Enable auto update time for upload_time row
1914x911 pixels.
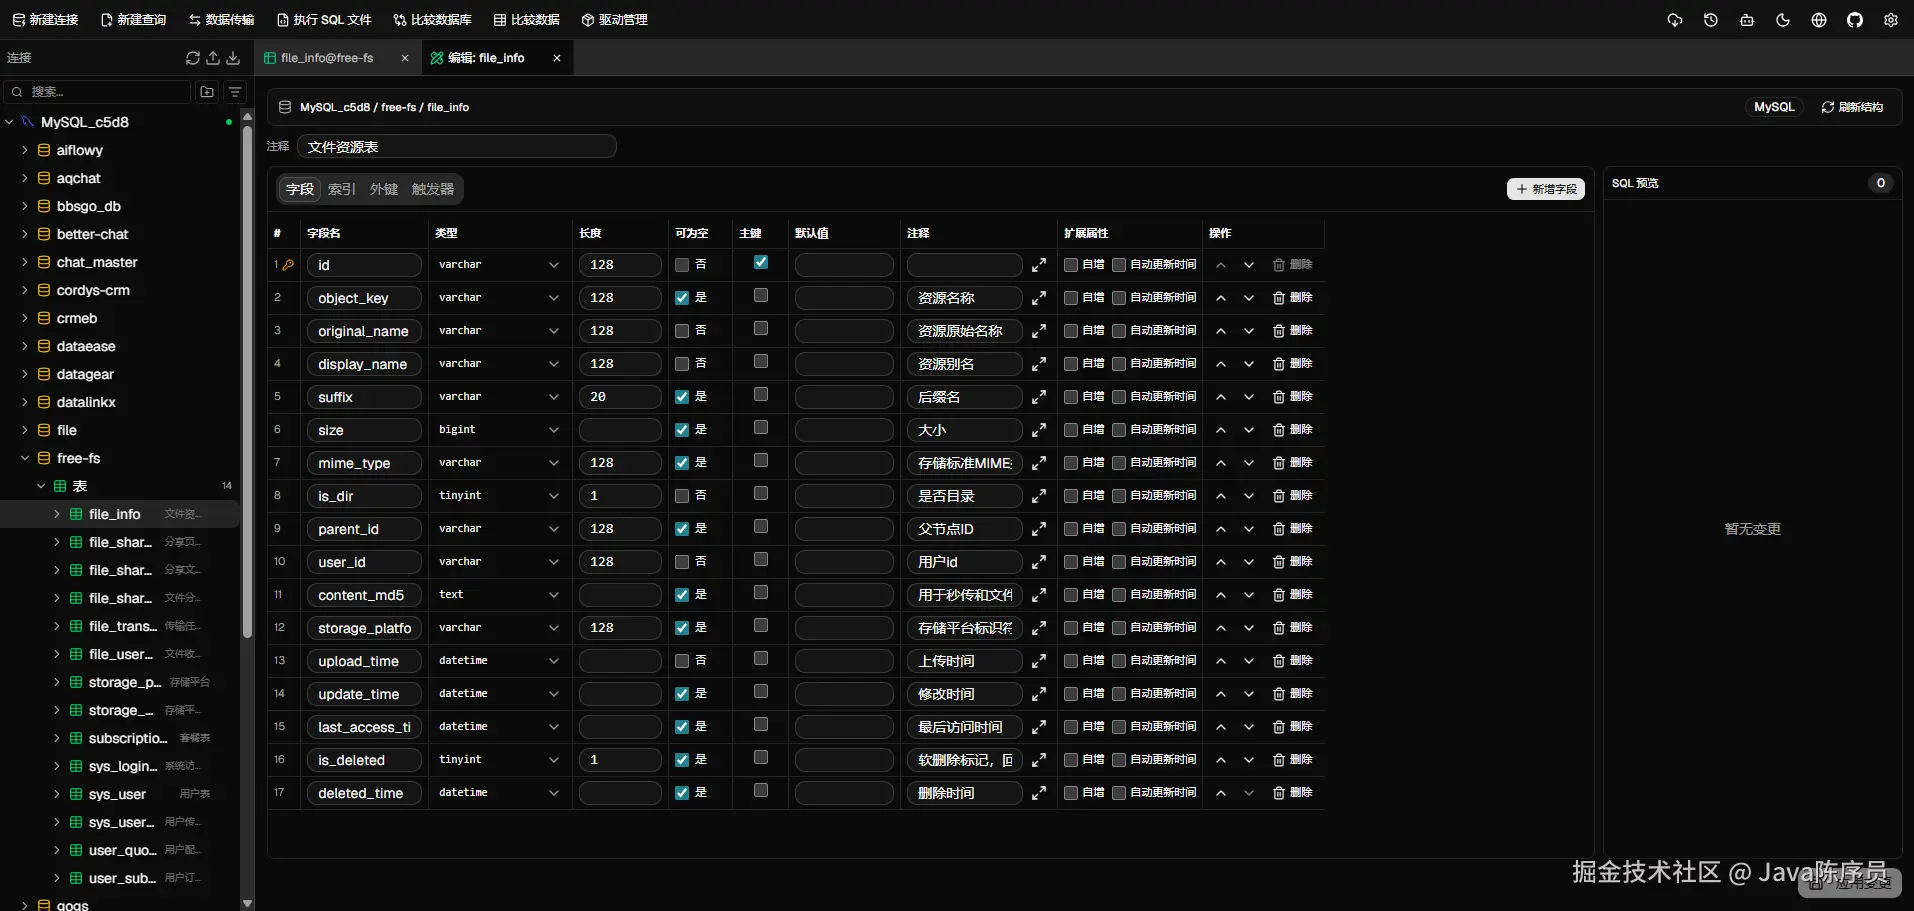click(1119, 661)
